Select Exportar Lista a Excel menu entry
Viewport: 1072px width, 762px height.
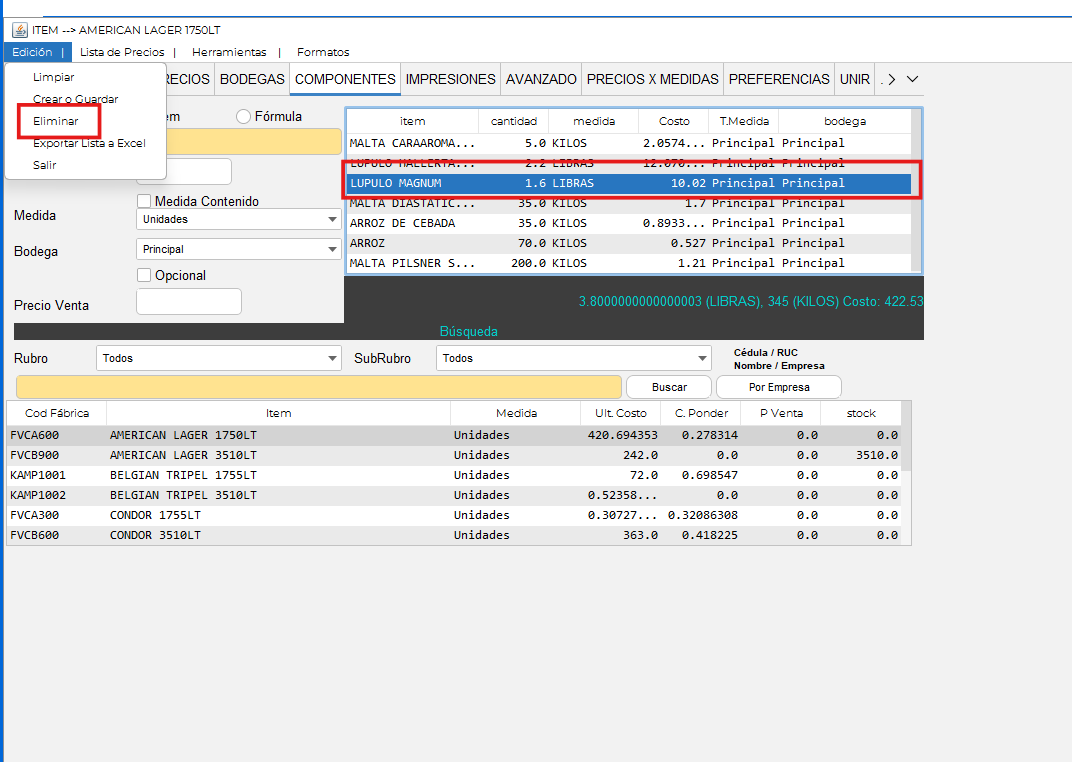click(x=89, y=143)
